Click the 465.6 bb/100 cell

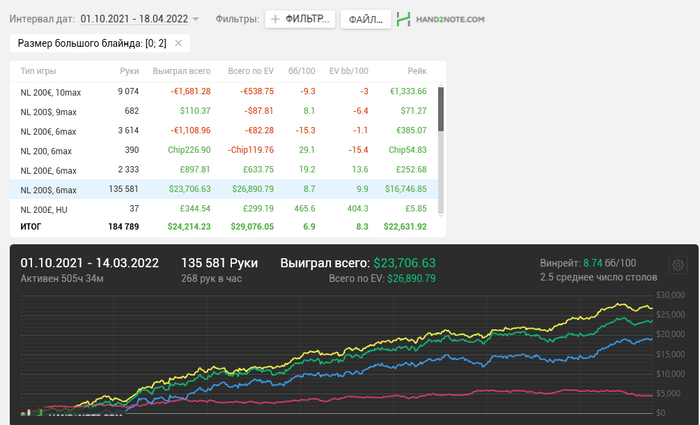(x=304, y=208)
